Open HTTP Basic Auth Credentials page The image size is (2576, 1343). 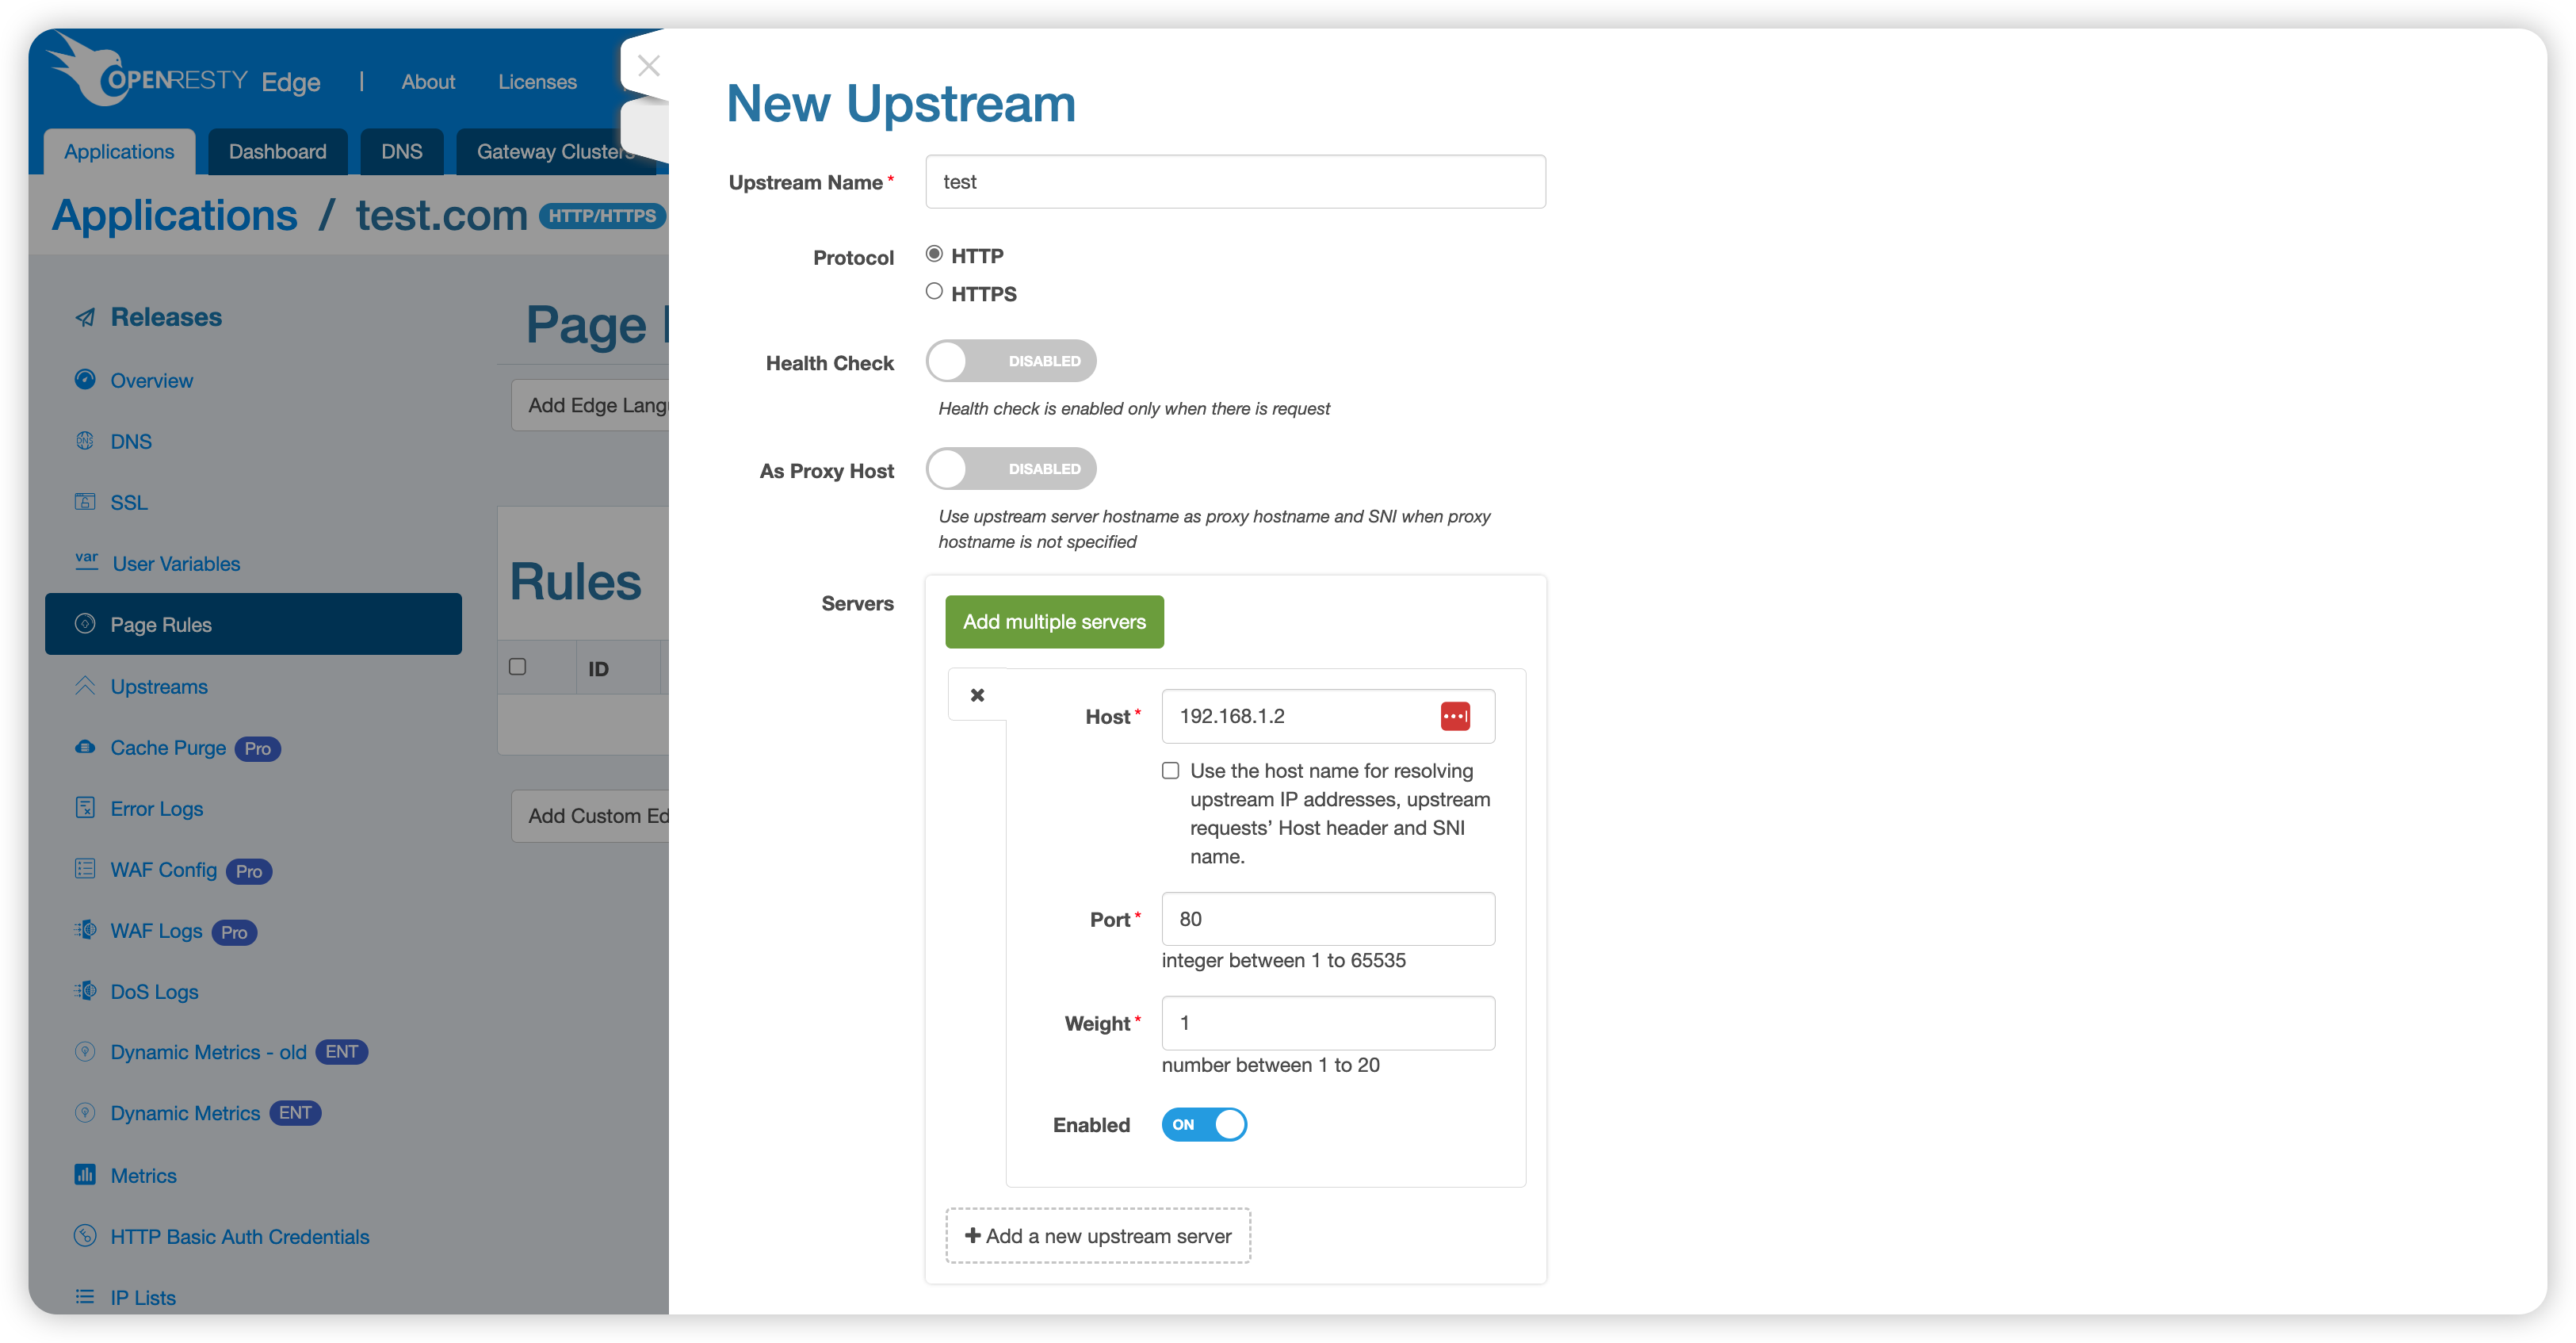tap(239, 1237)
